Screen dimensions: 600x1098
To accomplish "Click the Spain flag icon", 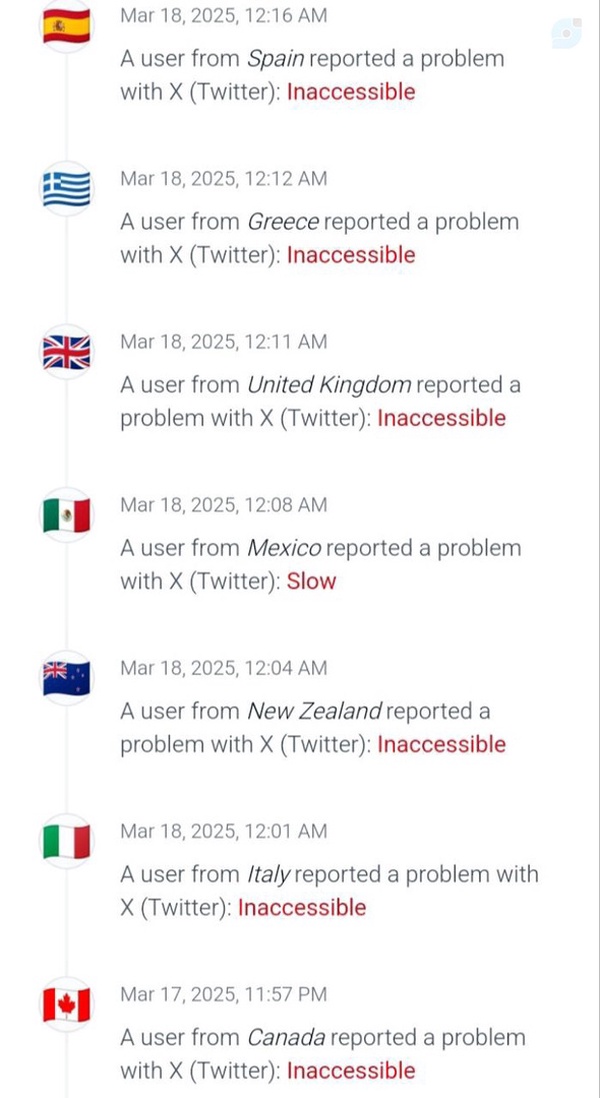I will (67, 26).
